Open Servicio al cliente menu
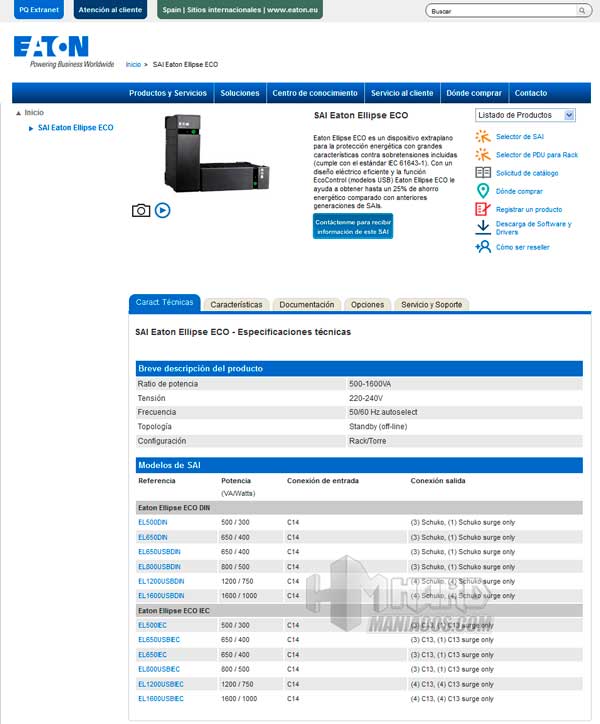Screen dimensions: 600x724 402,93
